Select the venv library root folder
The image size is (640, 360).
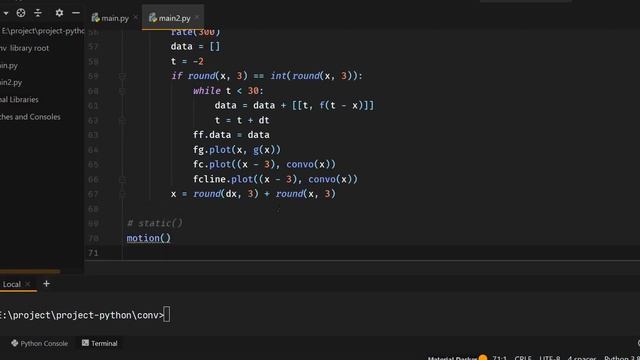pos(24,48)
